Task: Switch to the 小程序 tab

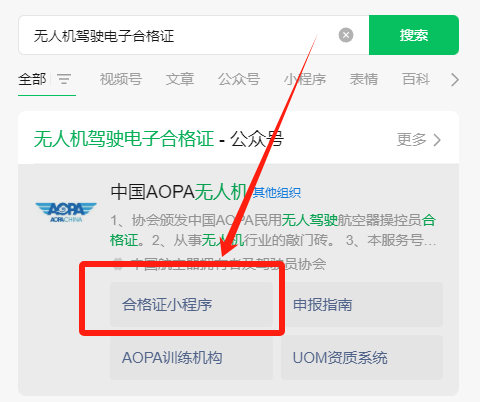Action: (x=305, y=79)
